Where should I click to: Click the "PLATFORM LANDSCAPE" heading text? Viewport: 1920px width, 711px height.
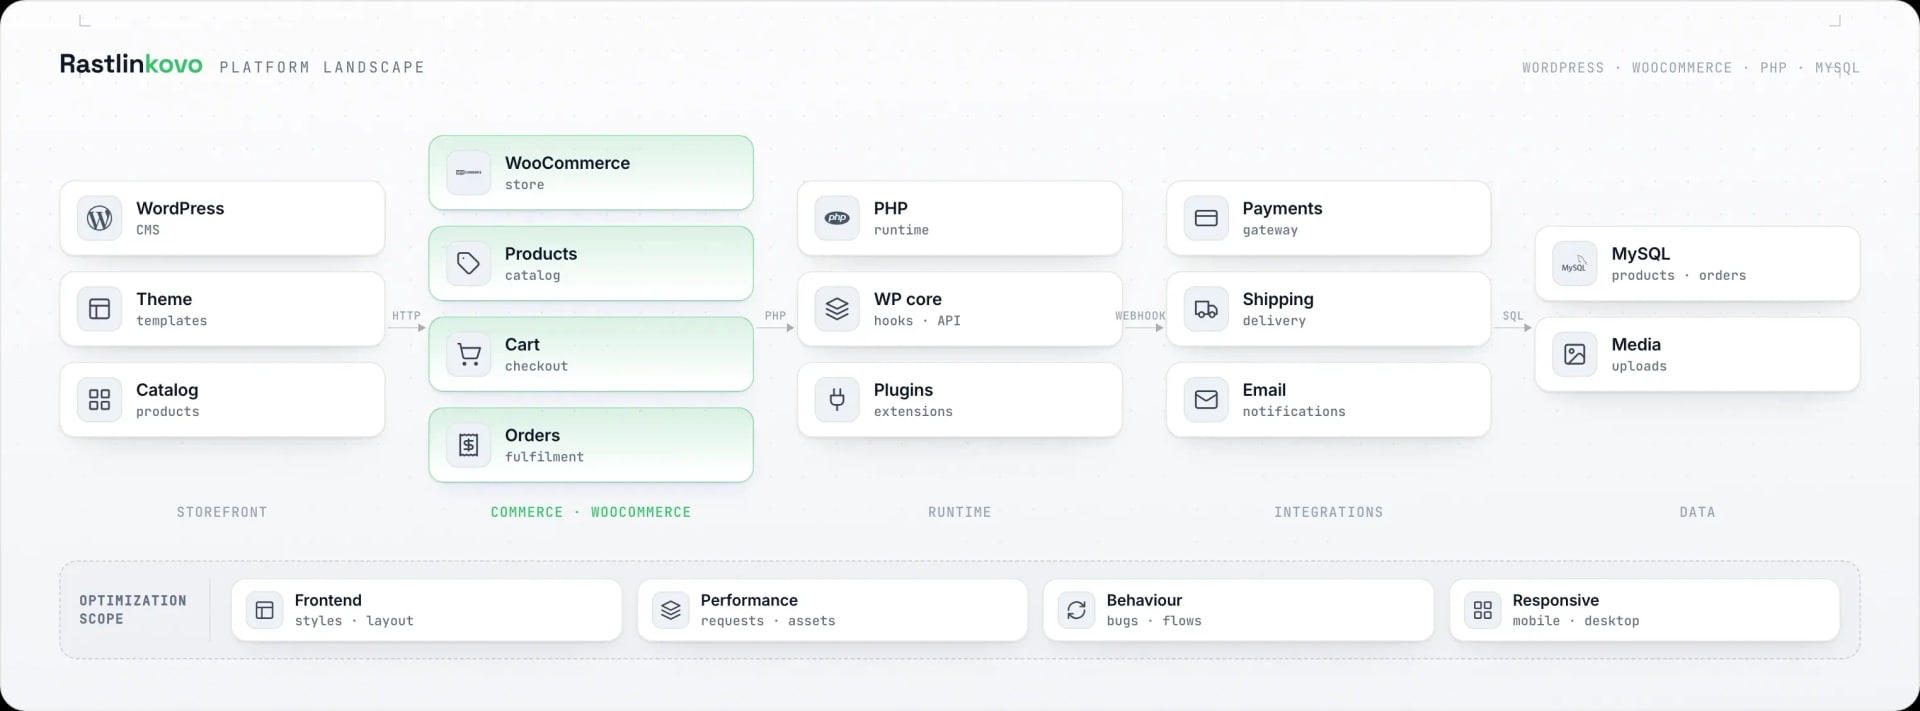(322, 67)
